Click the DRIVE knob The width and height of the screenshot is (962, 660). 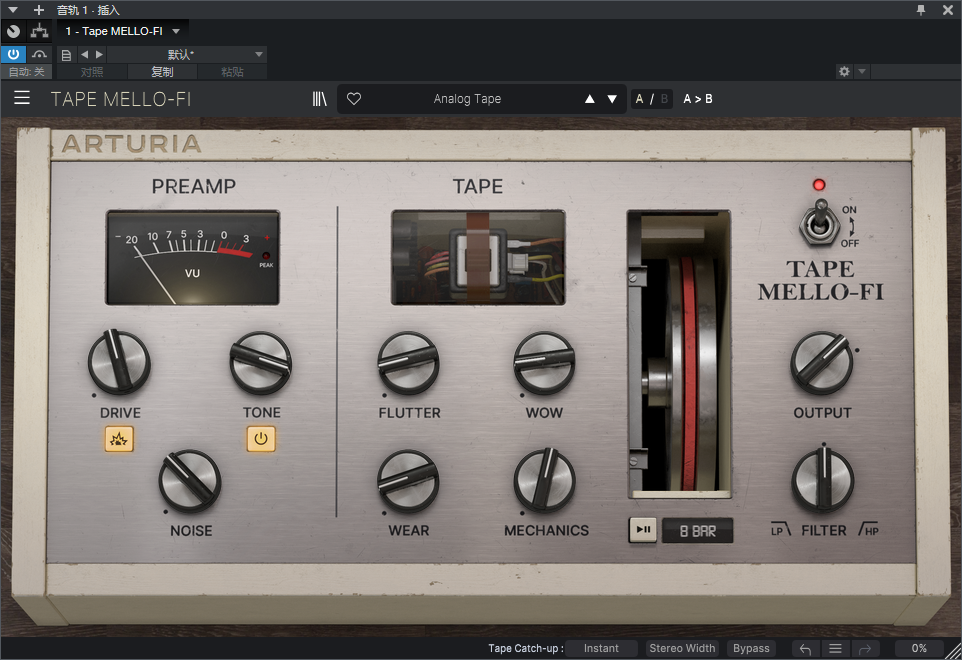[x=119, y=363]
